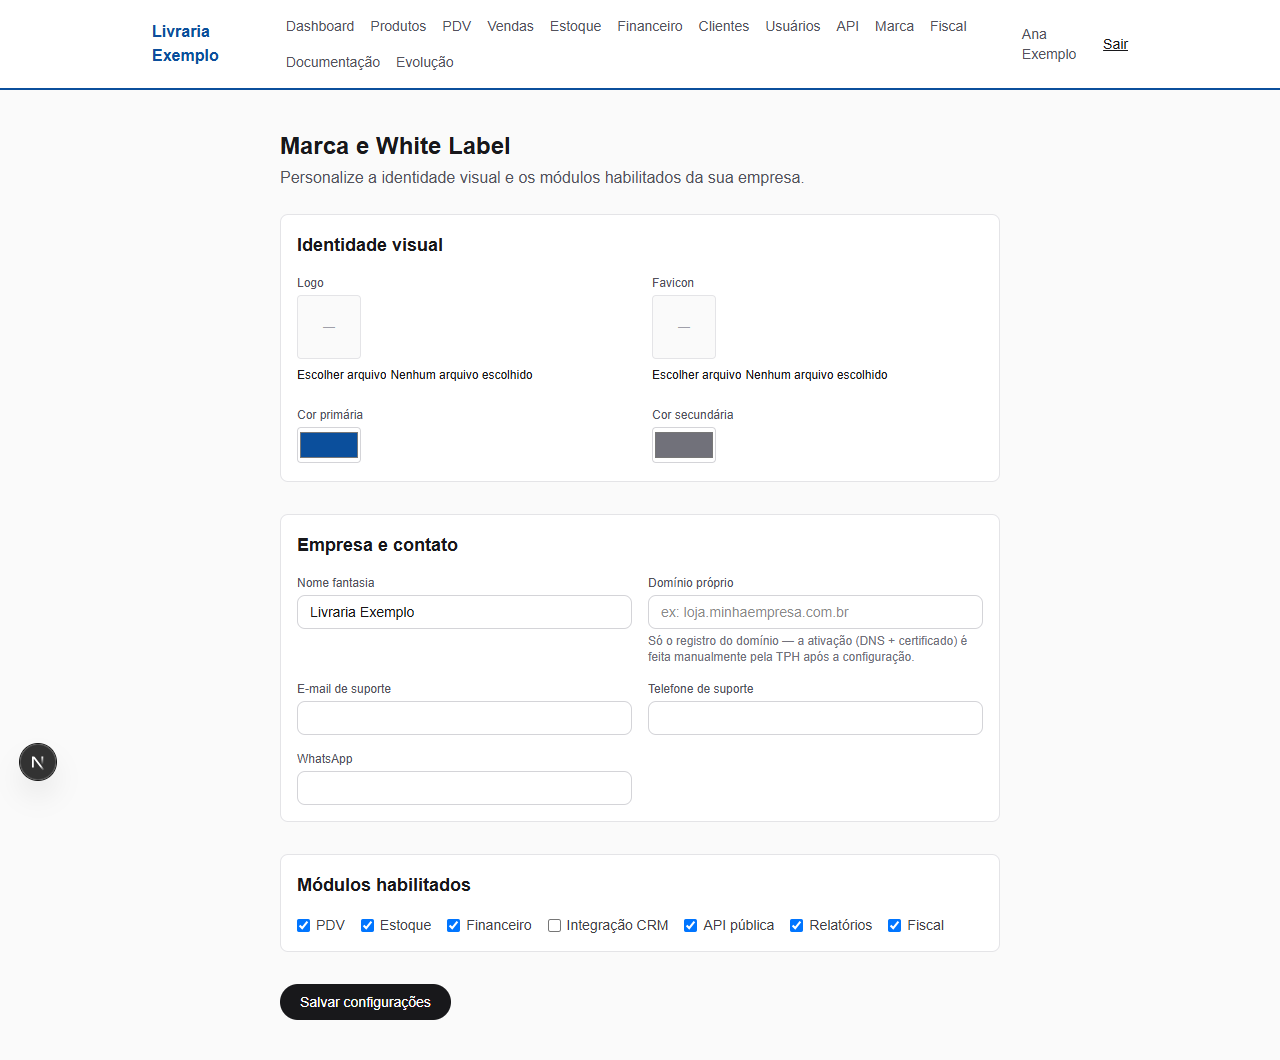
Task: Open the Financeiro navigation item
Action: tap(650, 26)
